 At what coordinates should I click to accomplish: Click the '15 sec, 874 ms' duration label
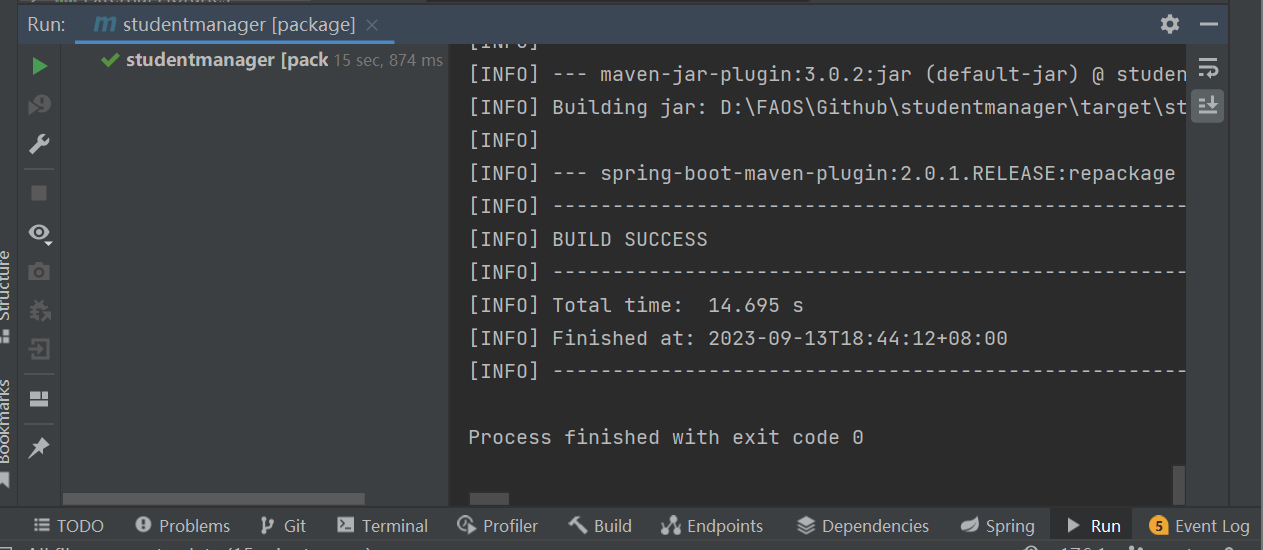click(388, 61)
